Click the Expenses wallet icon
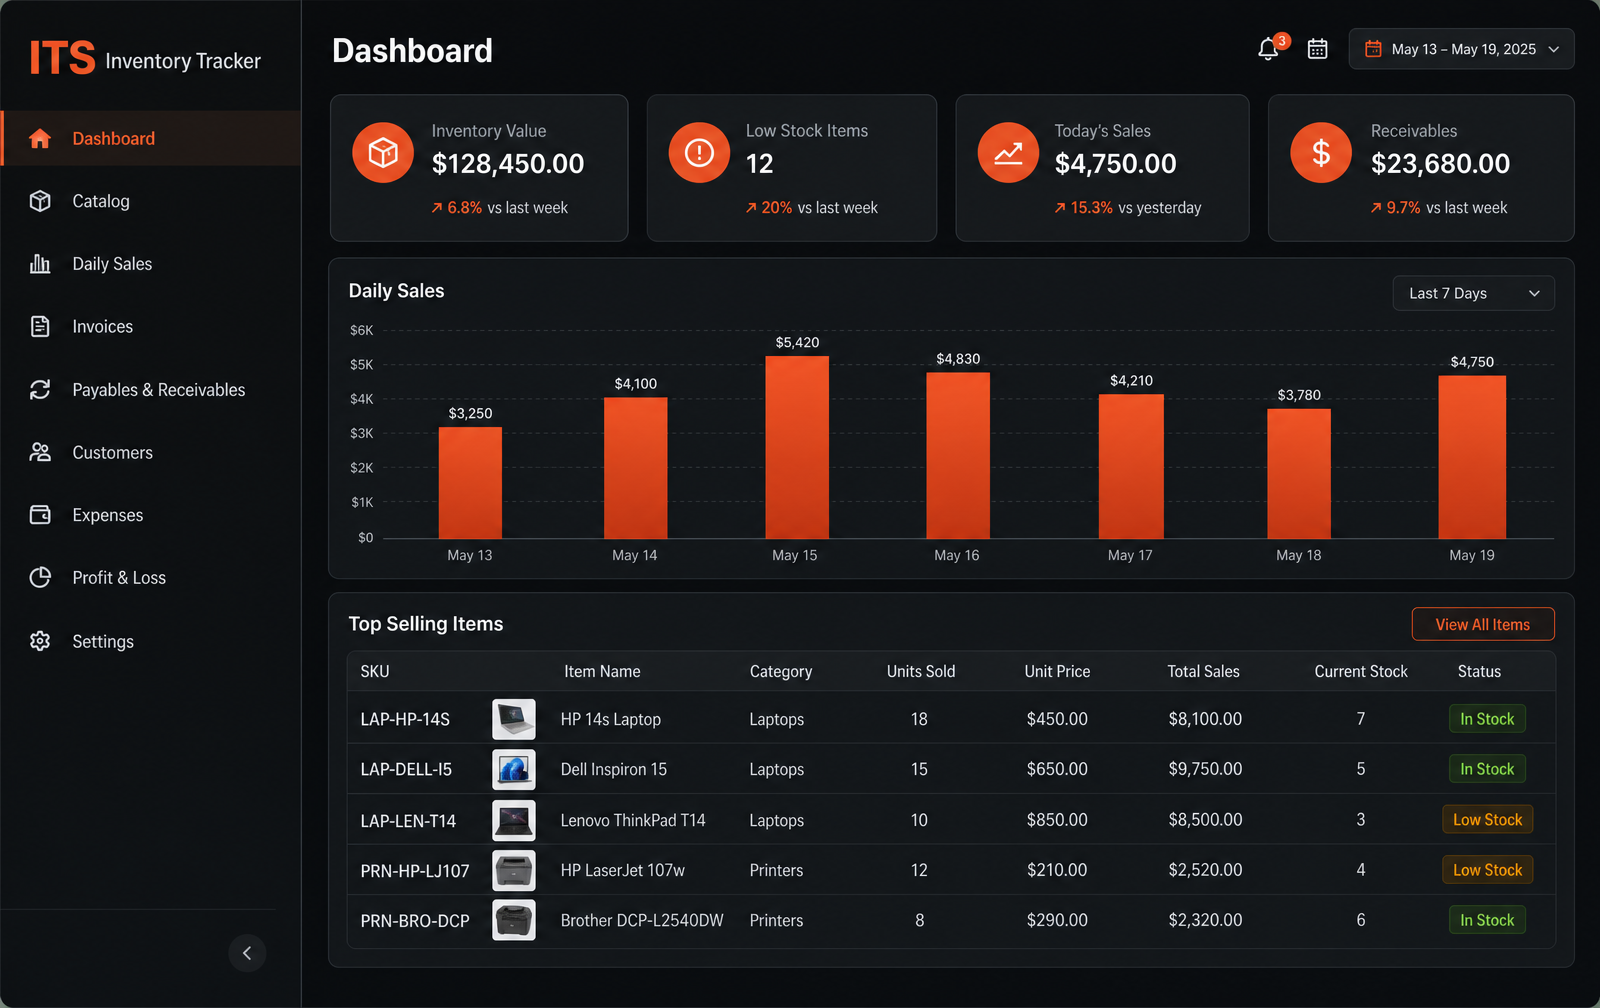This screenshot has height=1008, width=1600. (x=40, y=515)
